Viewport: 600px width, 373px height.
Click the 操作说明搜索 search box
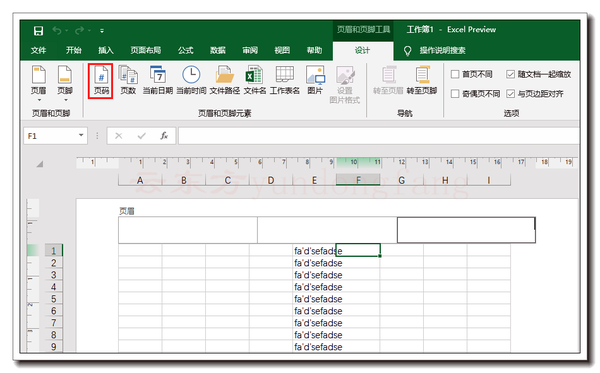[442, 50]
